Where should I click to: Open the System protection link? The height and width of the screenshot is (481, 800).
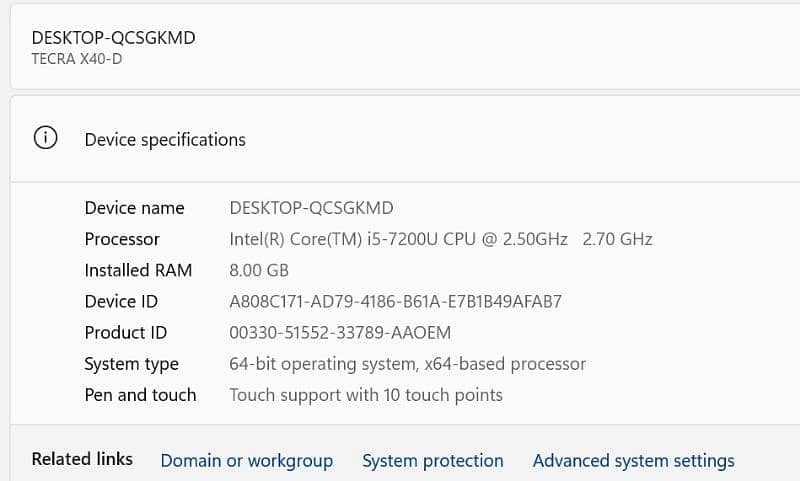(x=433, y=461)
